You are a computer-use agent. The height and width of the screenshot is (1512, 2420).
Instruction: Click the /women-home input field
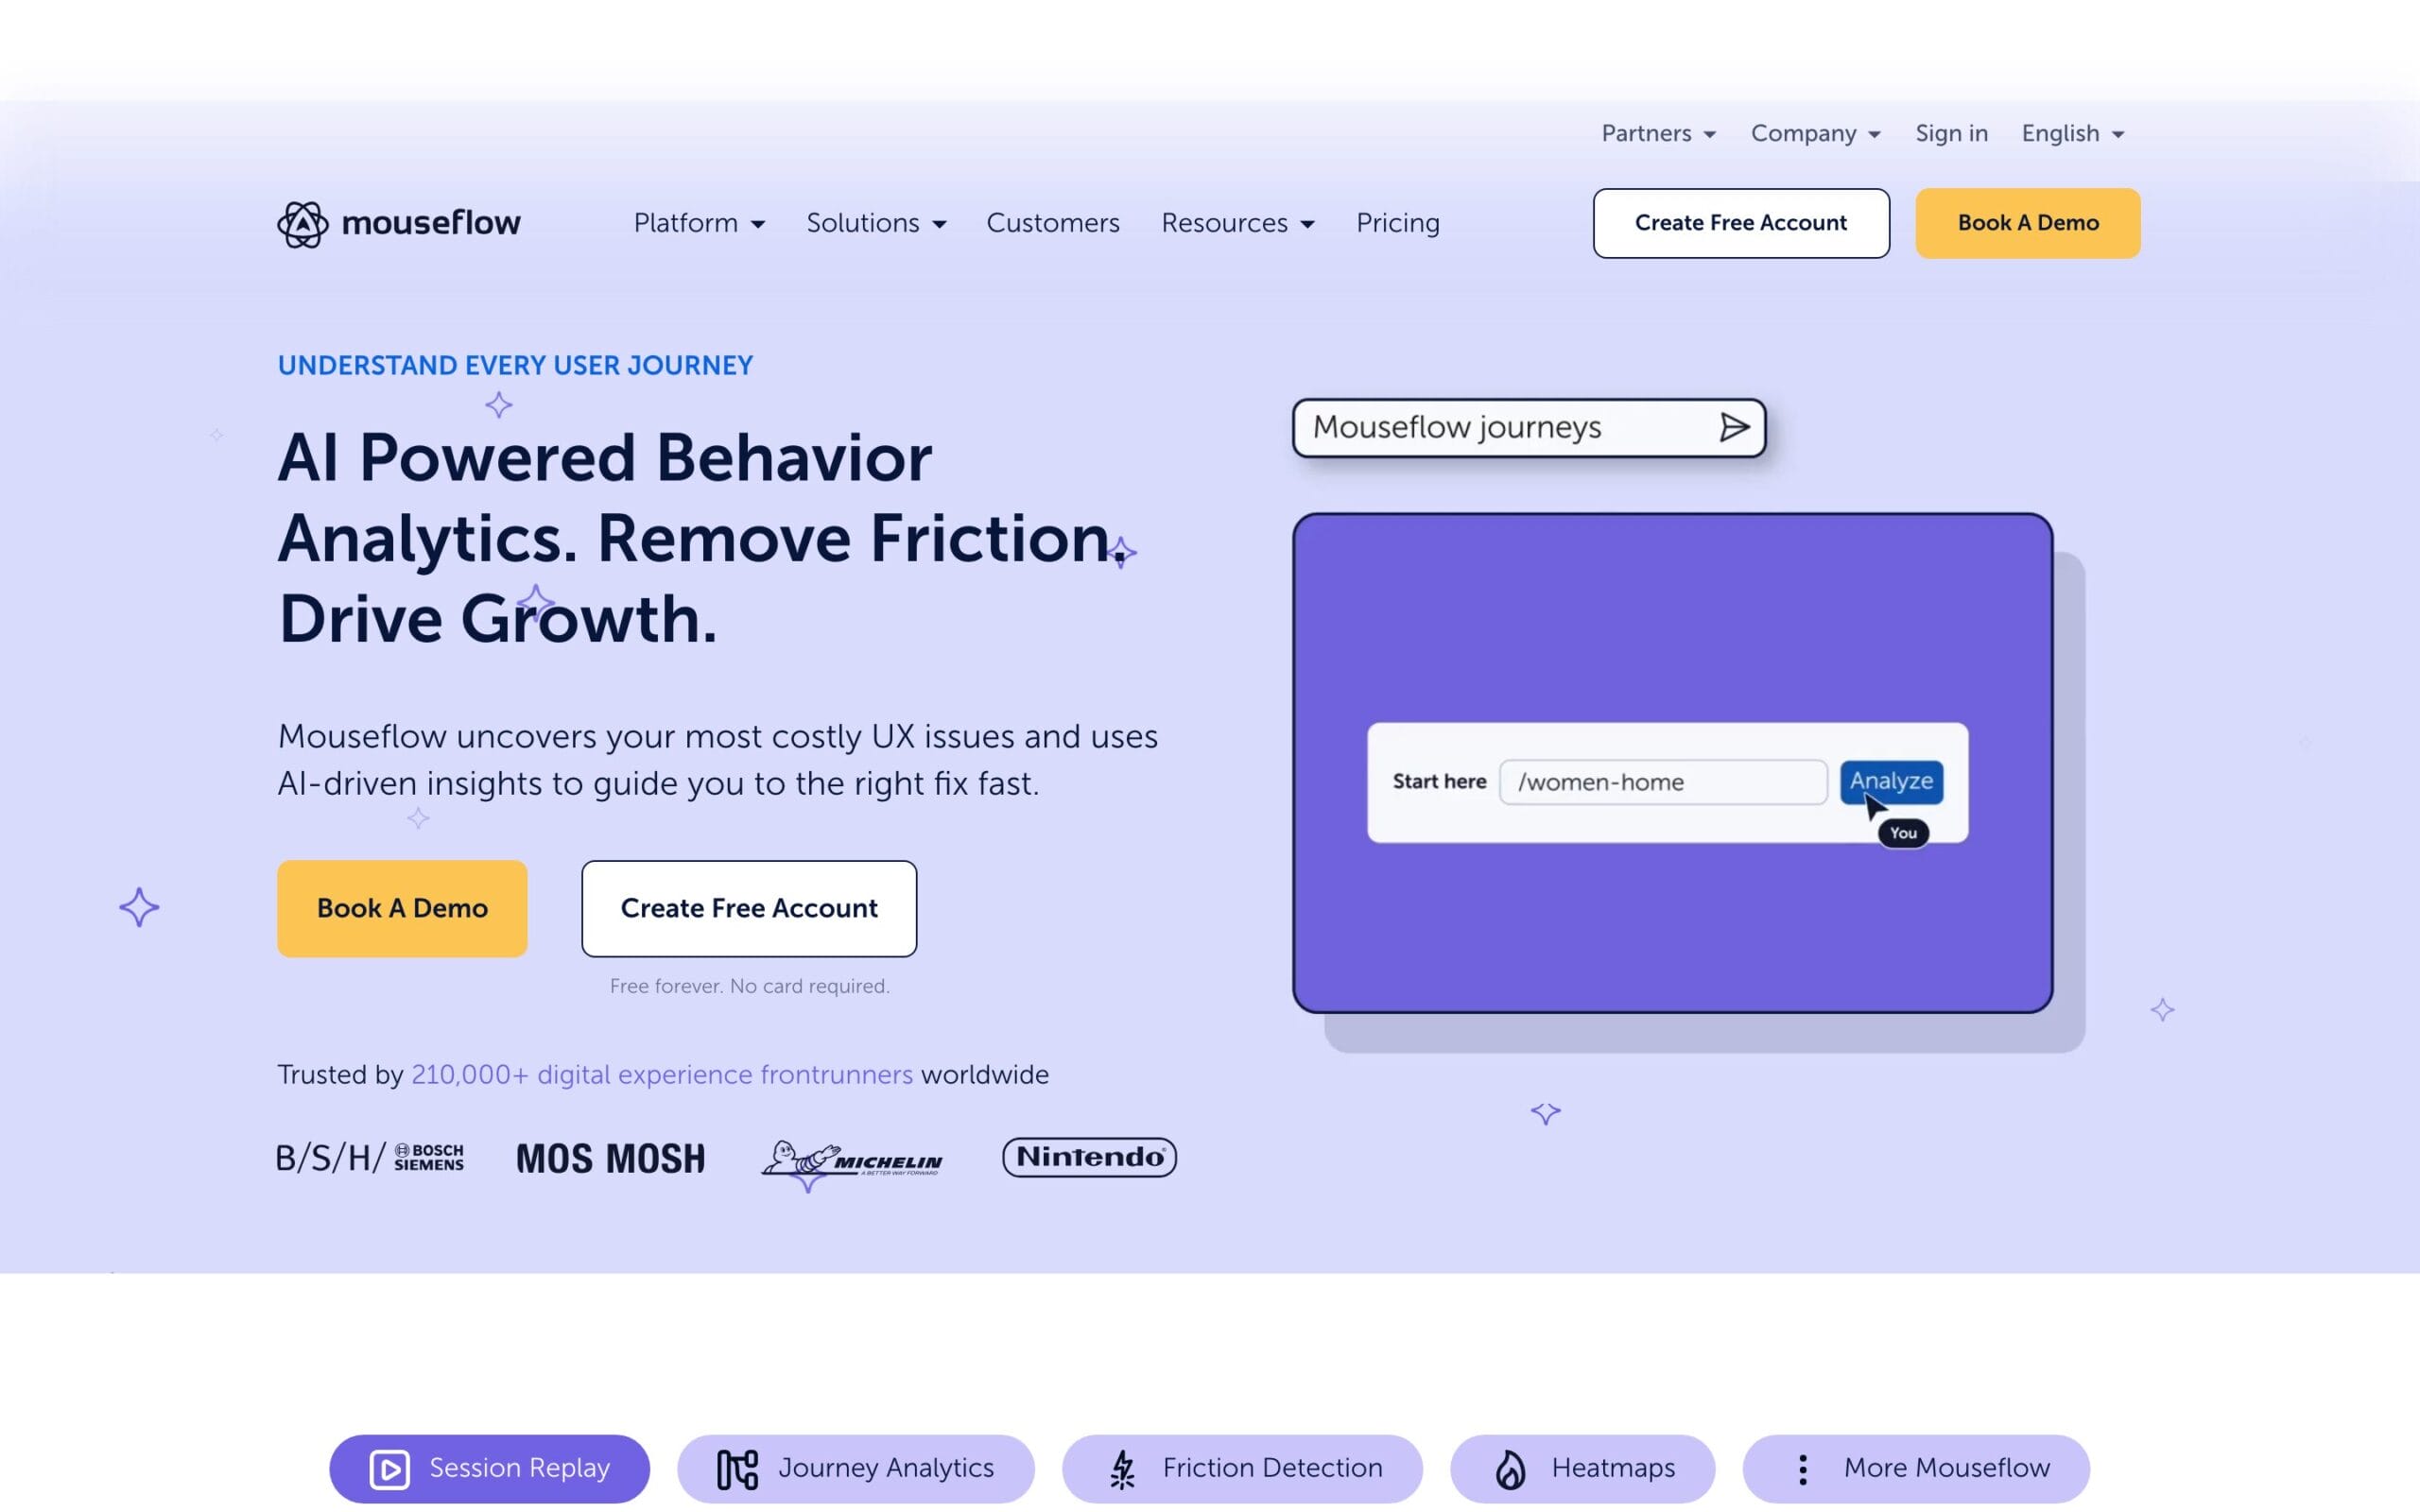pyautogui.click(x=1663, y=782)
